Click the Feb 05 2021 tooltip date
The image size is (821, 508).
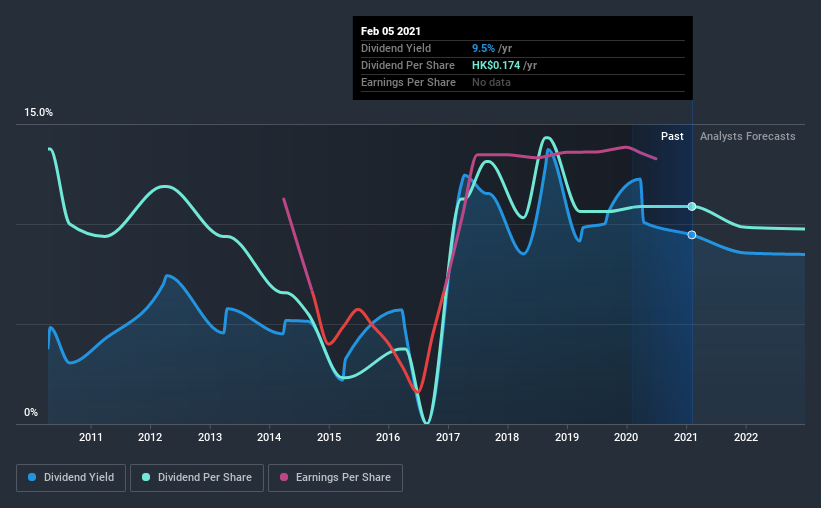click(391, 31)
